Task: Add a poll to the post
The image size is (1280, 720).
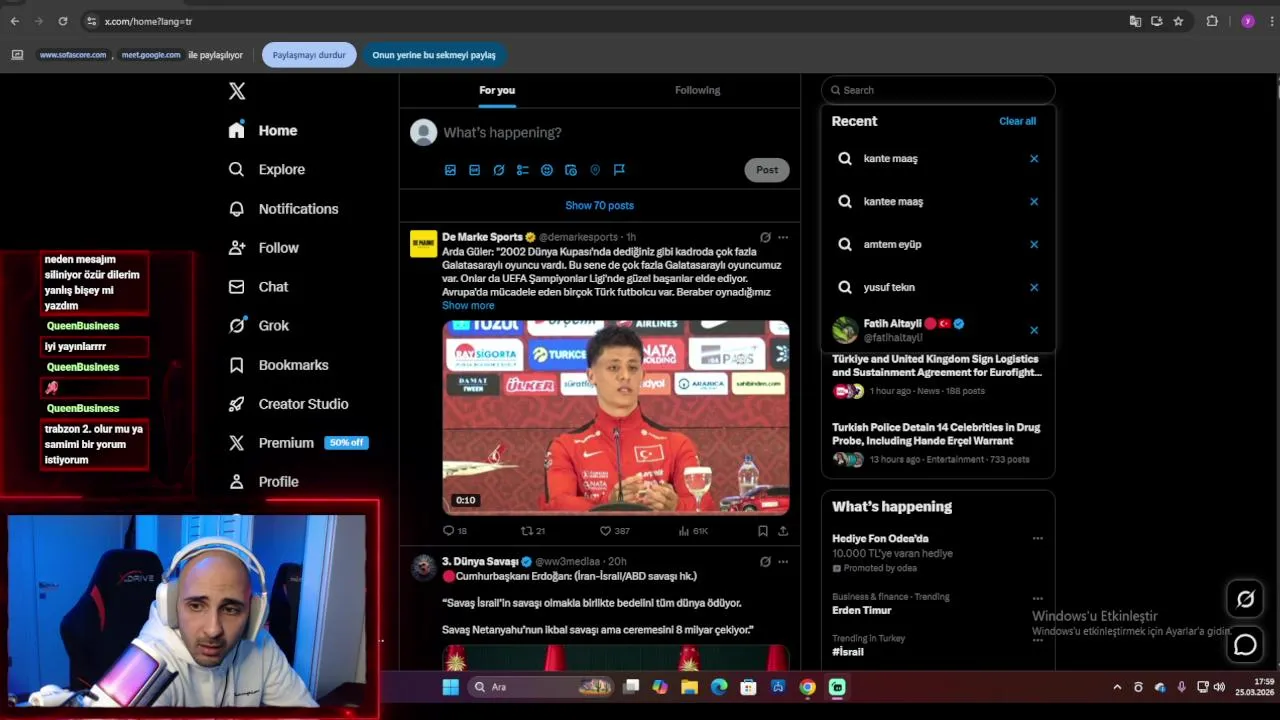Action: tap(522, 170)
